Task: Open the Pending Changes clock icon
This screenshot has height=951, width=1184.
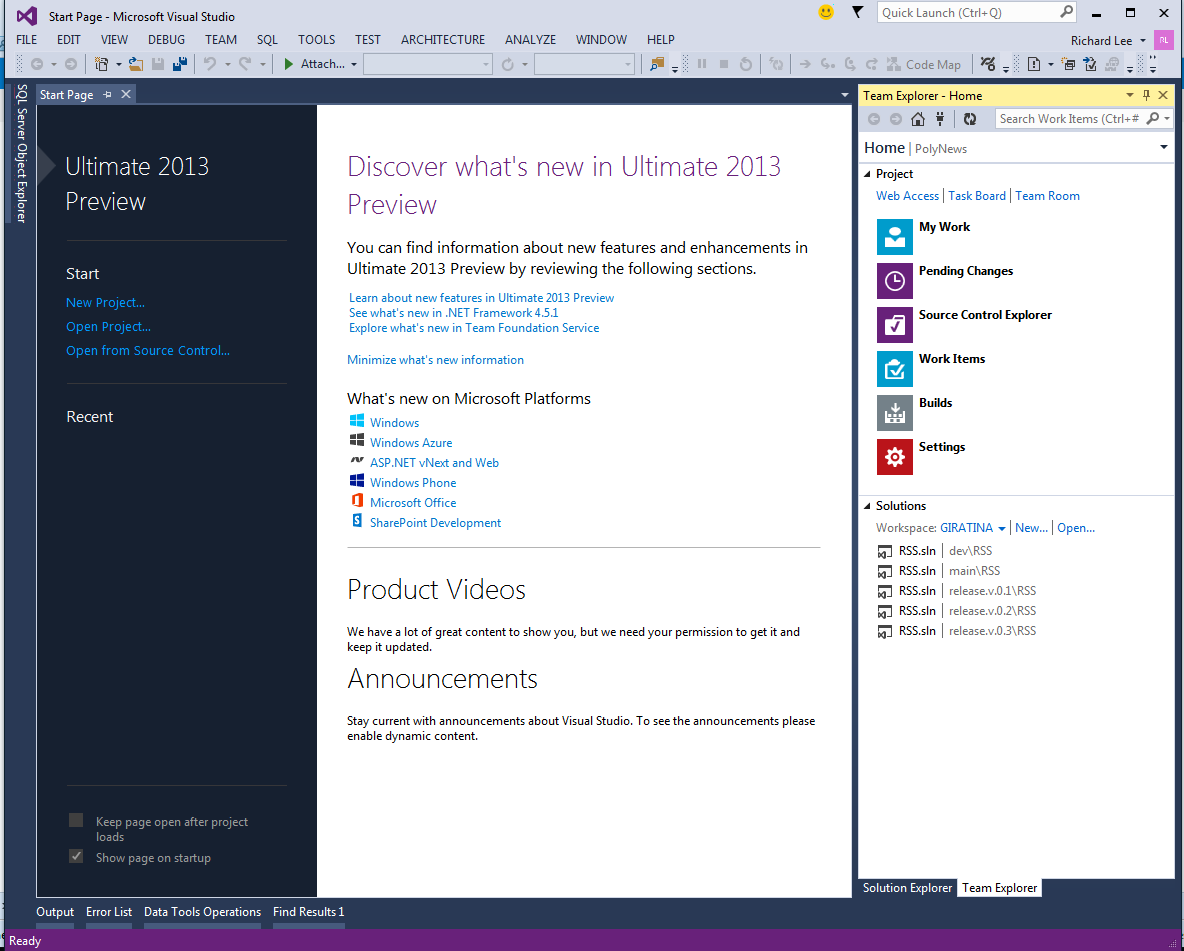Action: pyautogui.click(x=895, y=281)
